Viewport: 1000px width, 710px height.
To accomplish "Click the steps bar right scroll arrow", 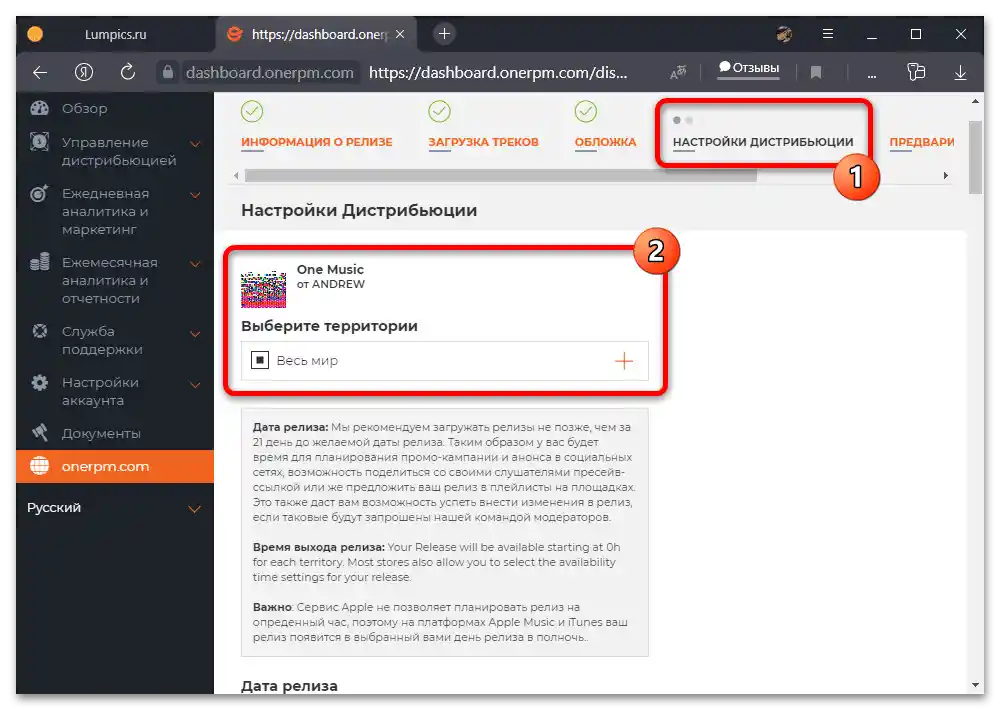I will coord(946,175).
